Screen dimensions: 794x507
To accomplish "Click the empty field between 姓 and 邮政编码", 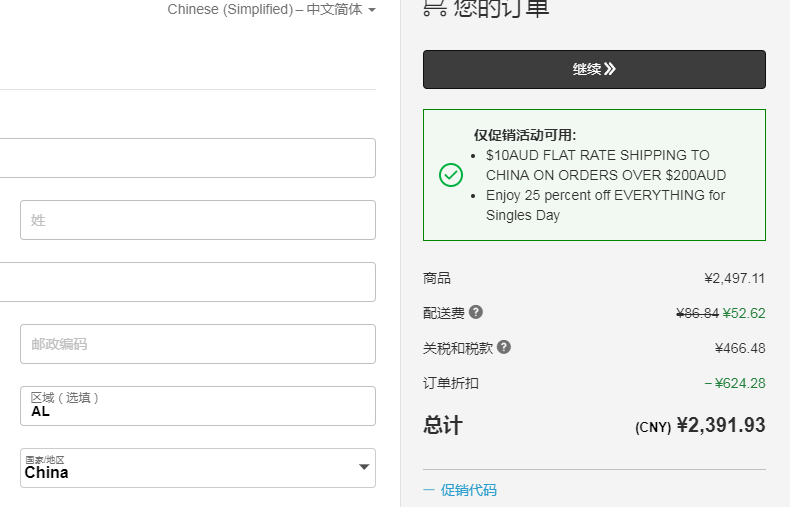I will coord(188,282).
